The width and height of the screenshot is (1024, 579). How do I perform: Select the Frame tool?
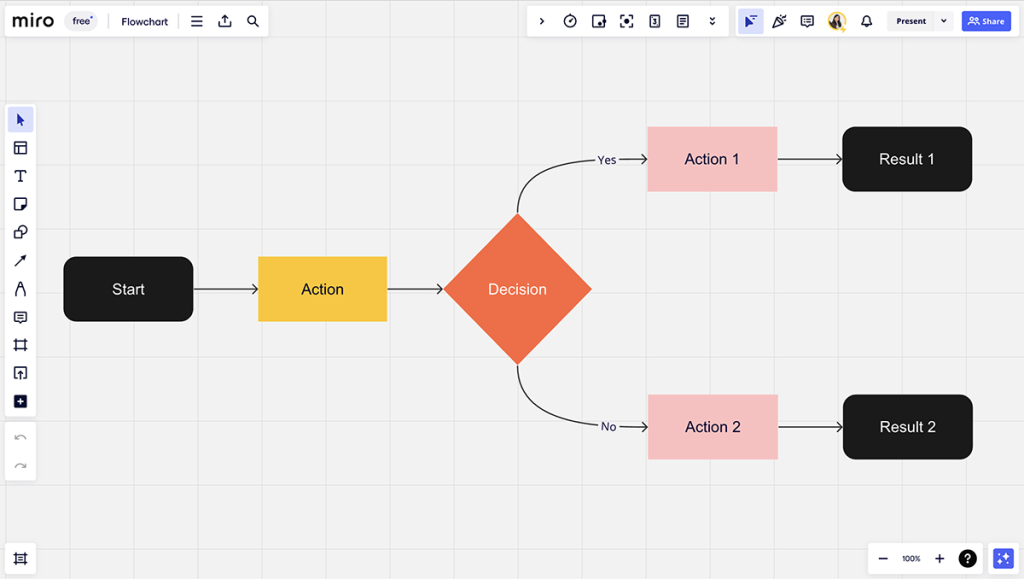click(21, 344)
